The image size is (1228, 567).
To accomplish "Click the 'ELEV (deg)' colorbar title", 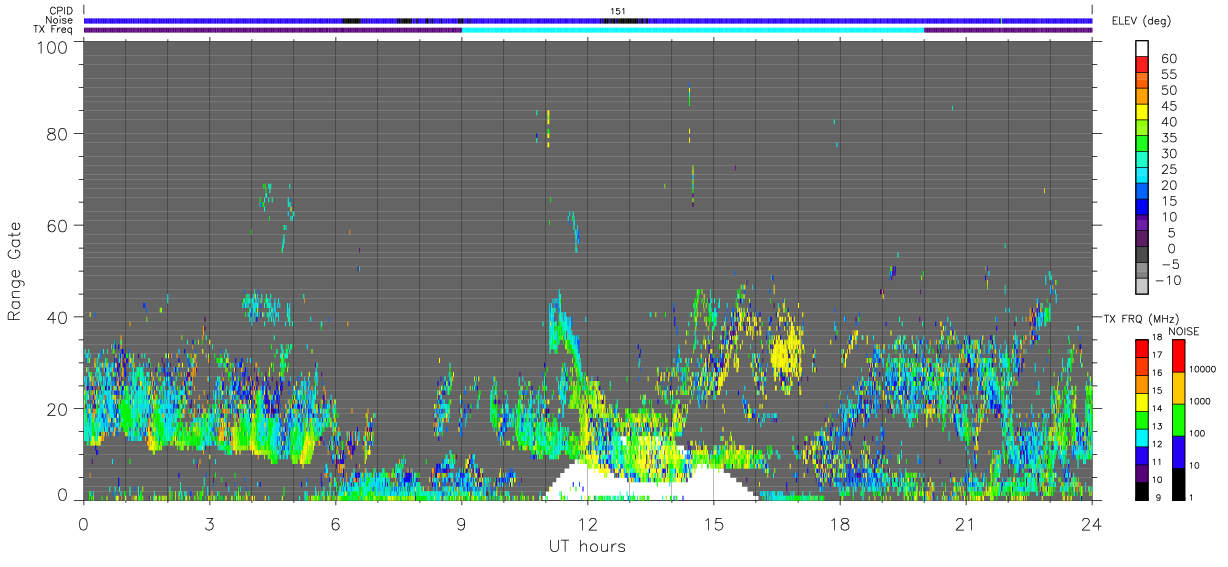I will [x=1143, y=21].
